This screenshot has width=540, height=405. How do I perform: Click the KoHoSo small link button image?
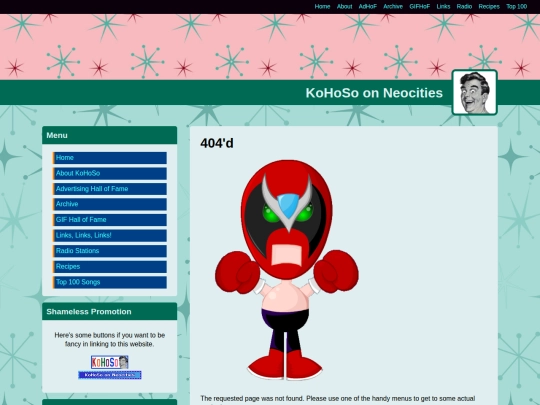pos(110,362)
